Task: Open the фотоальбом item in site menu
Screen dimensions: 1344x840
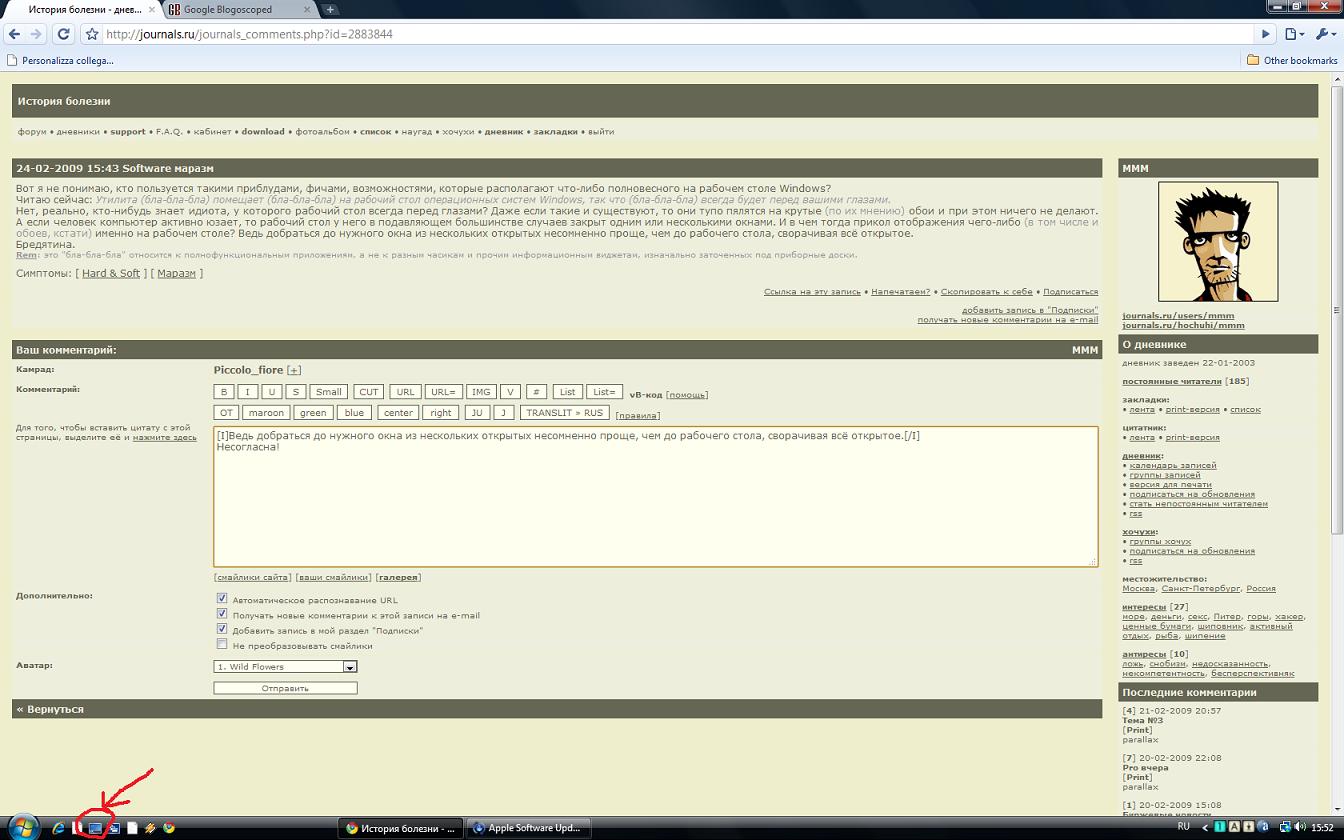Action: 323,132
